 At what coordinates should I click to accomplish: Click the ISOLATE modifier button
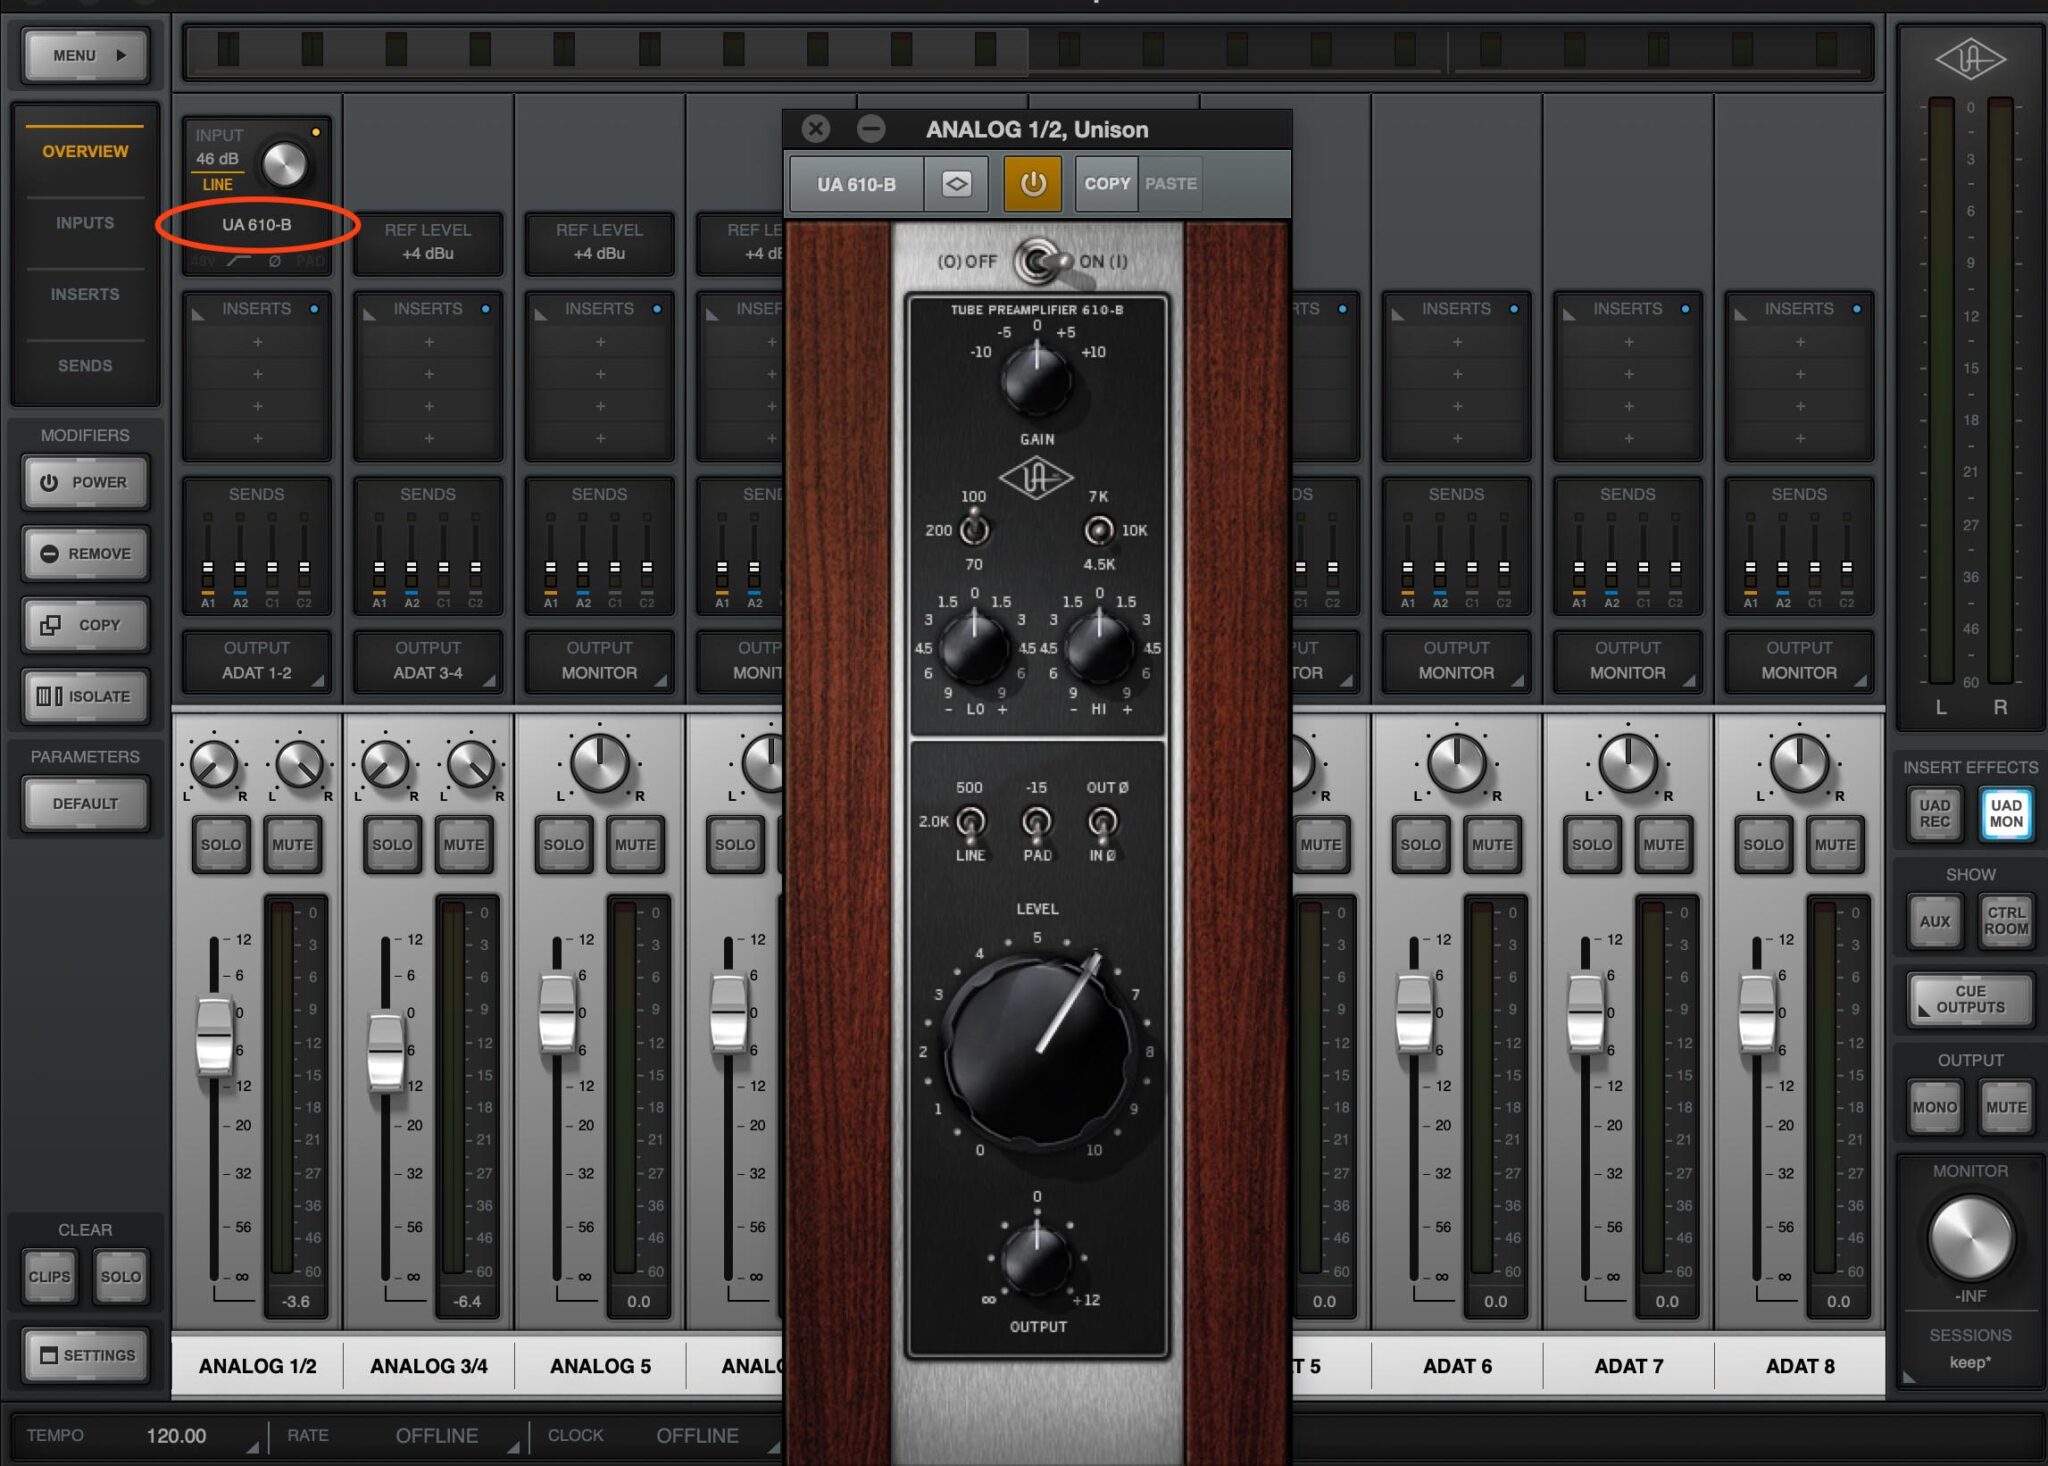tap(86, 696)
